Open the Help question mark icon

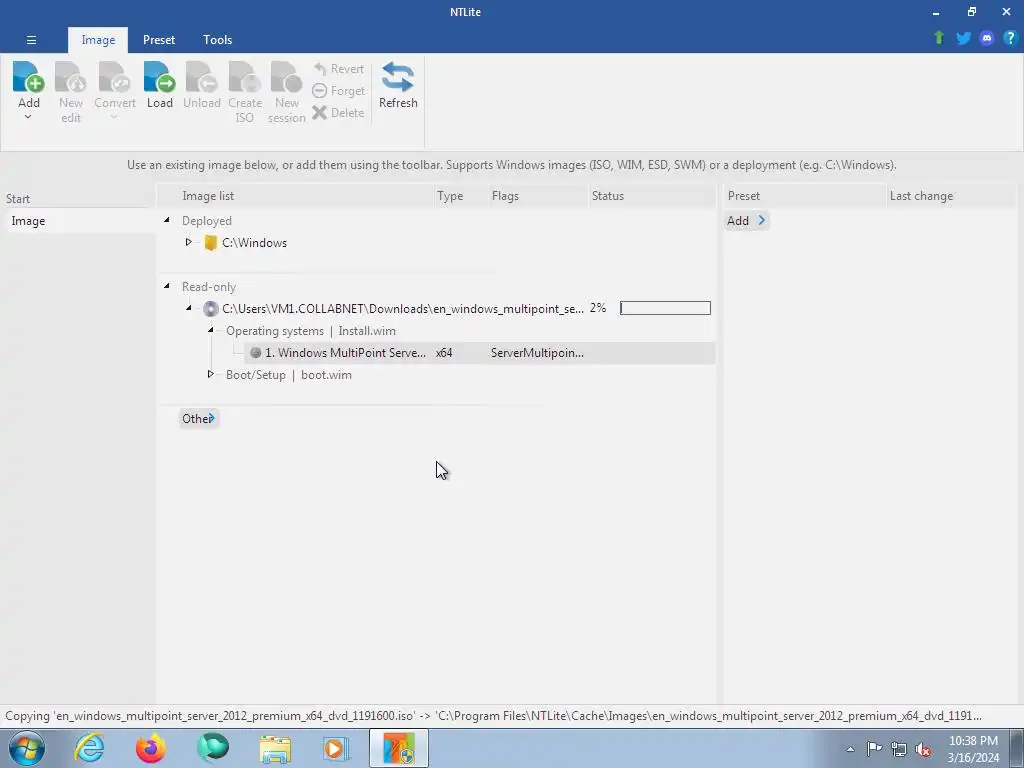click(x=1010, y=38)
